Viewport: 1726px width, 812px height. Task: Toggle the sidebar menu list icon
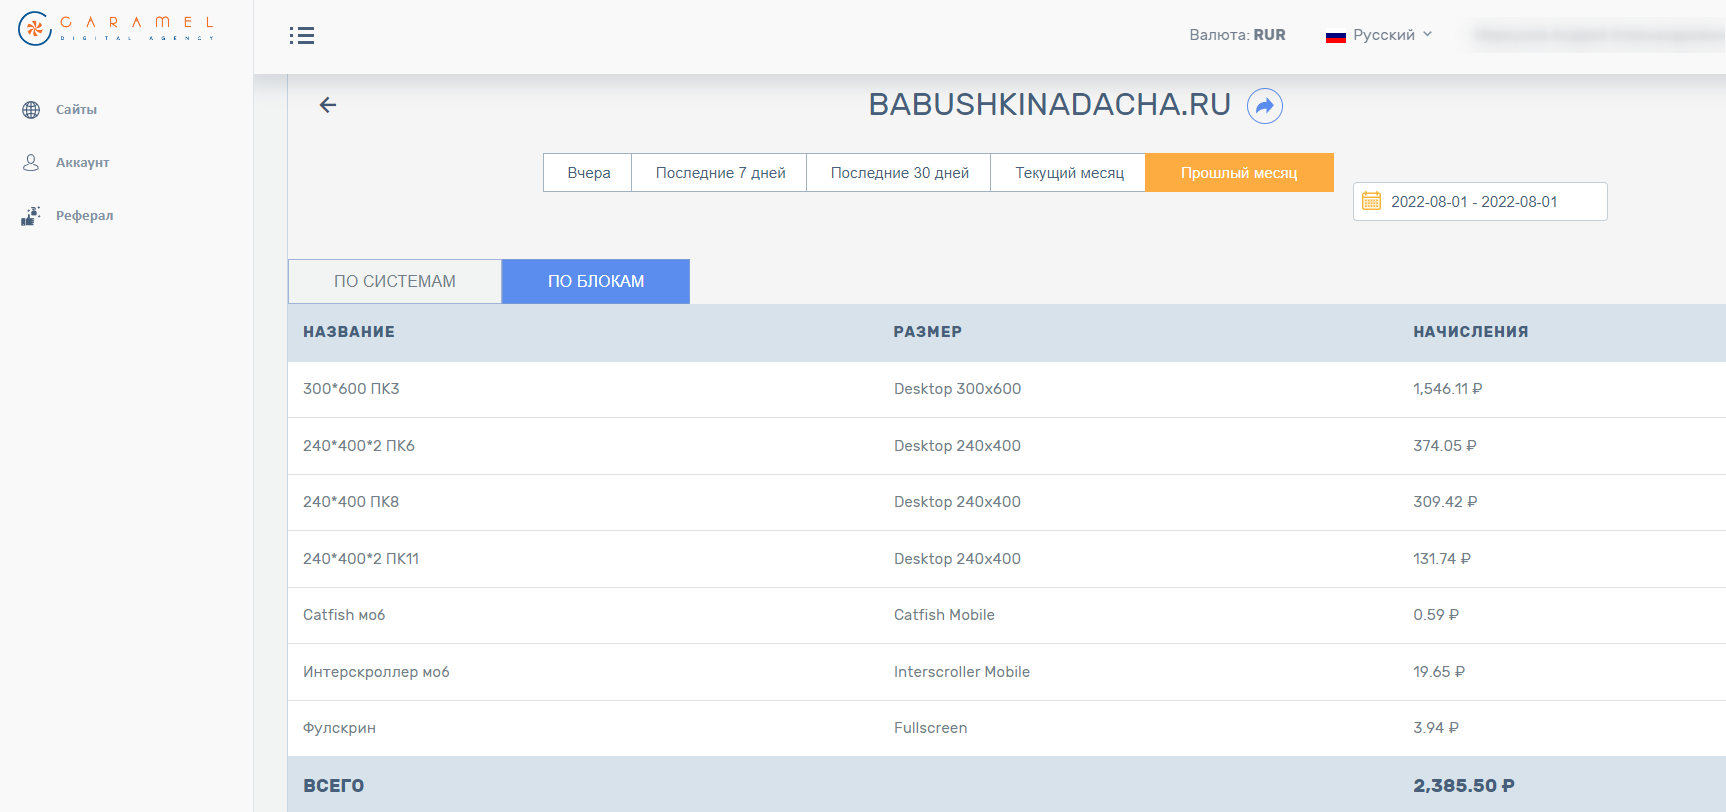pyautogui.click(x=302, y=36)
